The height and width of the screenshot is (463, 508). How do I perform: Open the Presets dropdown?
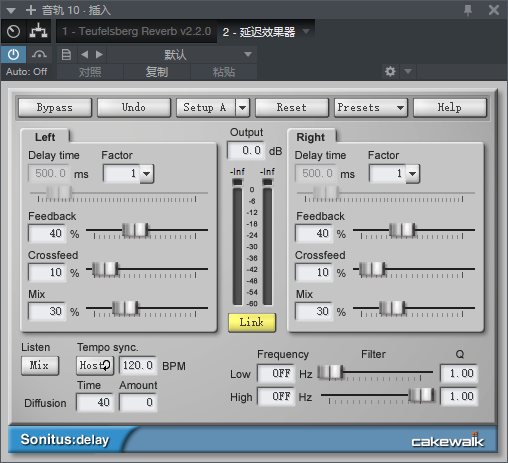371,108
